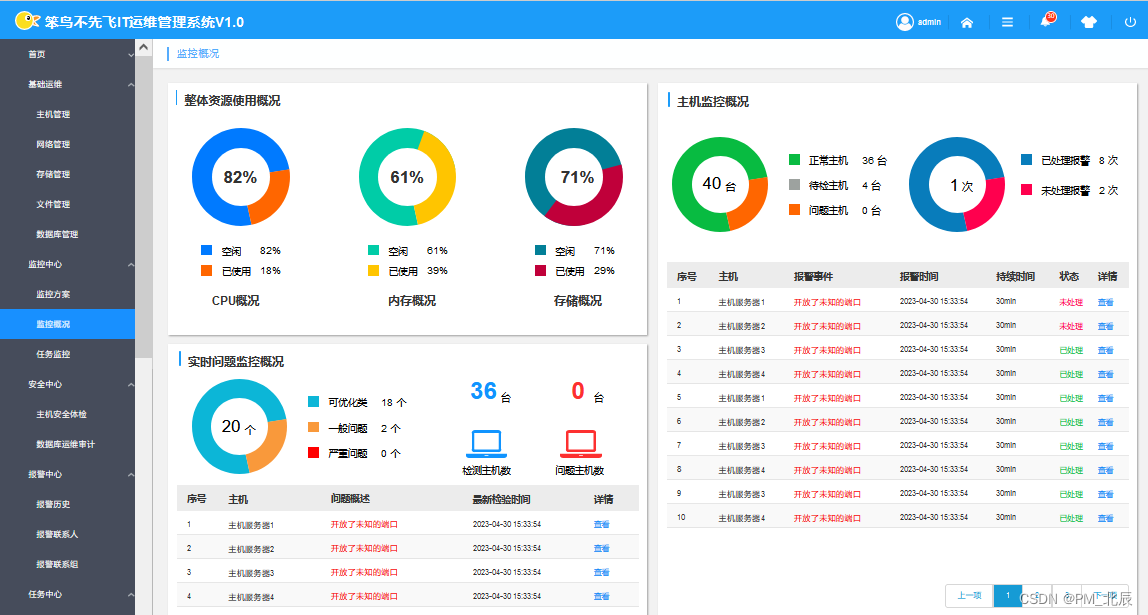Open notifications bell icon
This screenshot has height=615, width=1148.
1046,21
